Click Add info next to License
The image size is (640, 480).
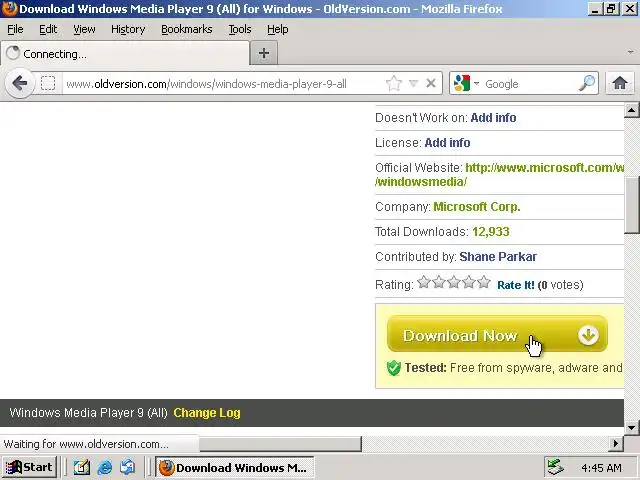447,143
